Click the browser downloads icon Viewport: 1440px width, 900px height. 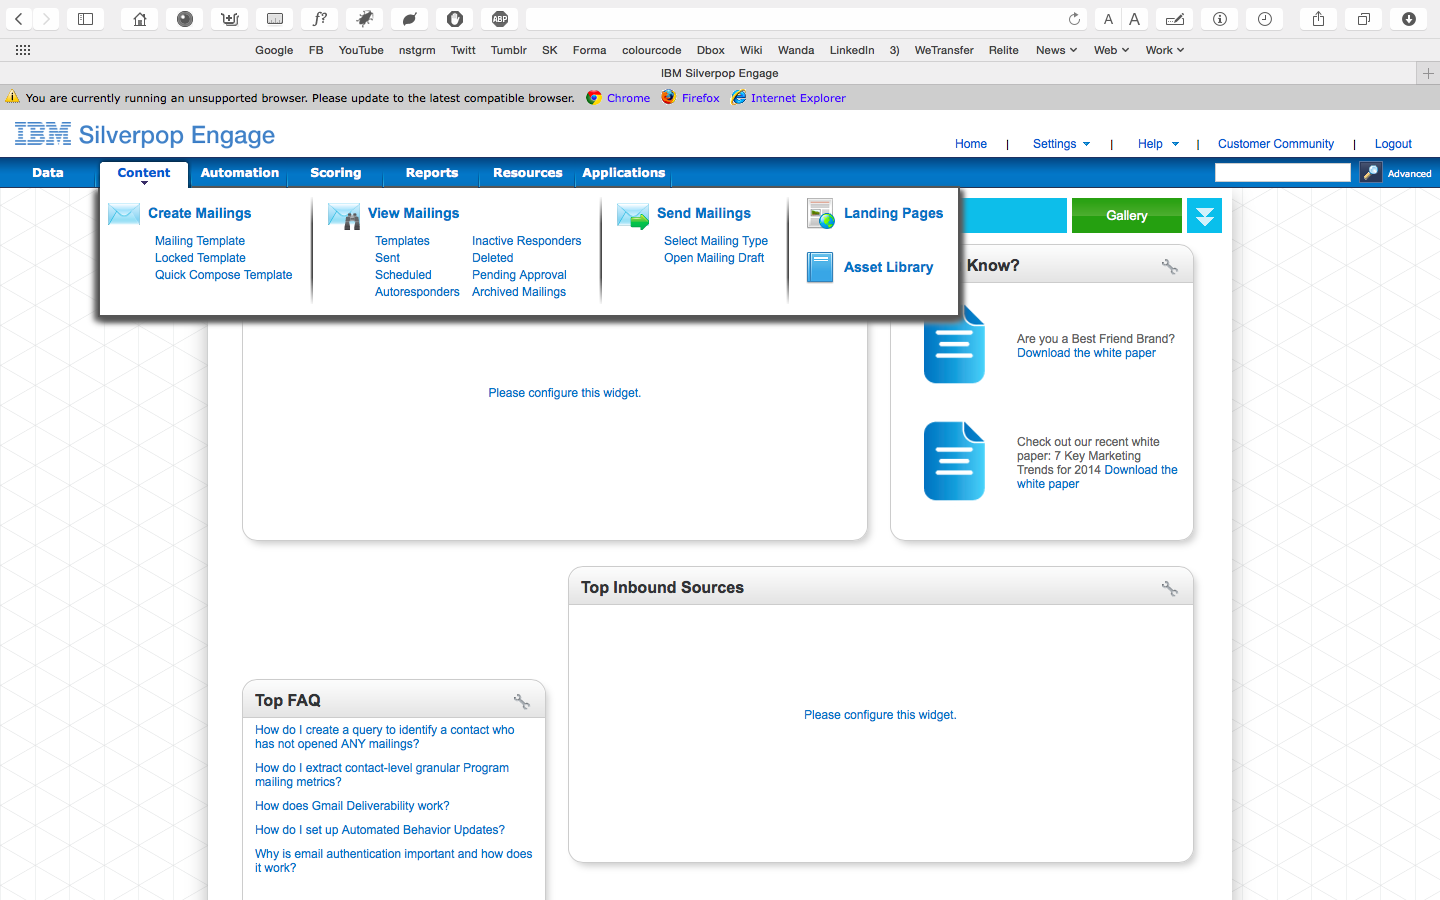1408,19
